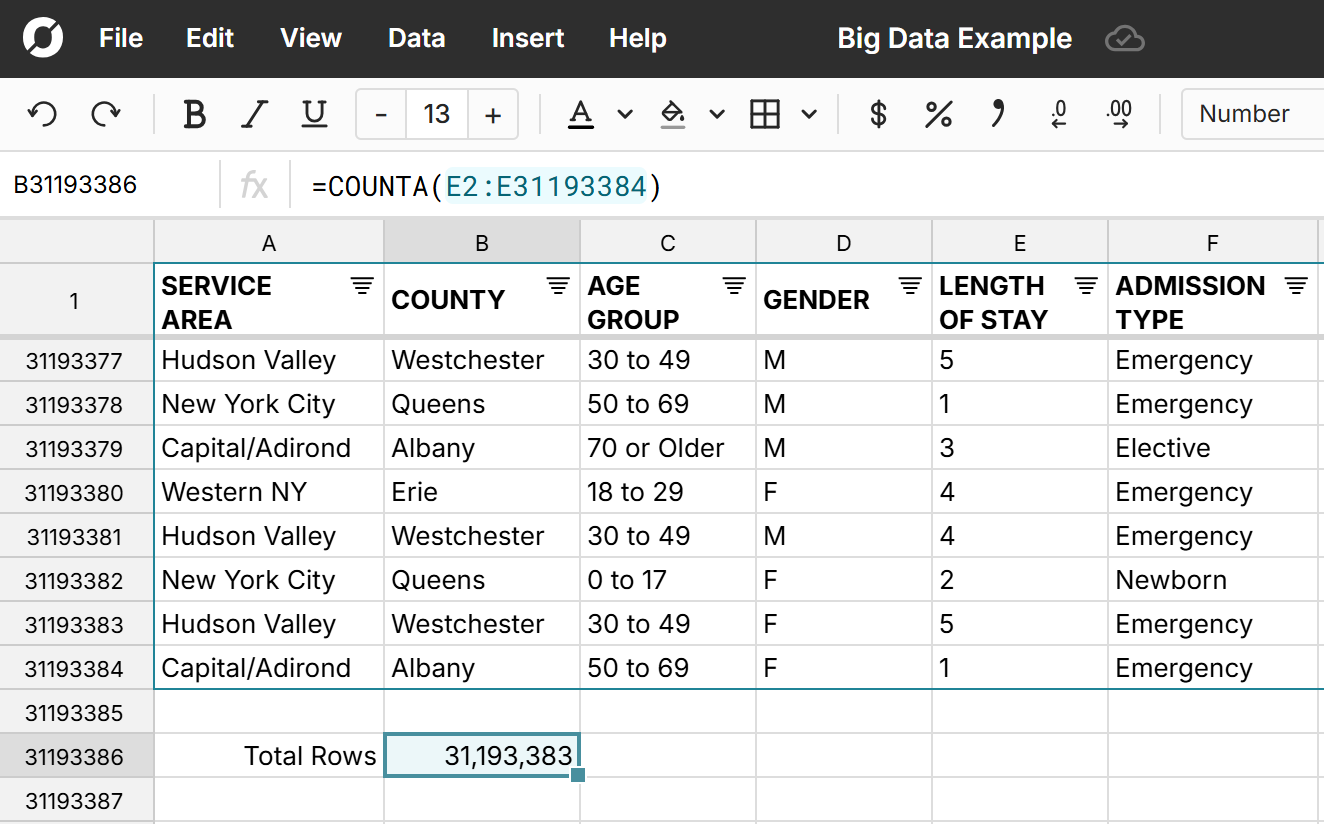Increase the font size with the plus button

(493, 114)
